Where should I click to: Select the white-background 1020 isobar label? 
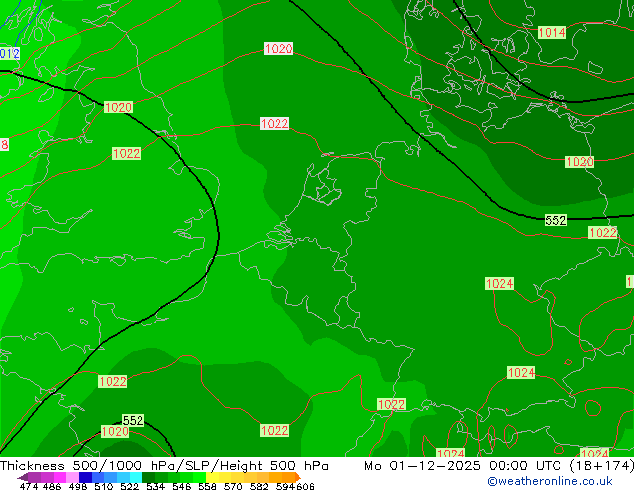tap(278, 49)
